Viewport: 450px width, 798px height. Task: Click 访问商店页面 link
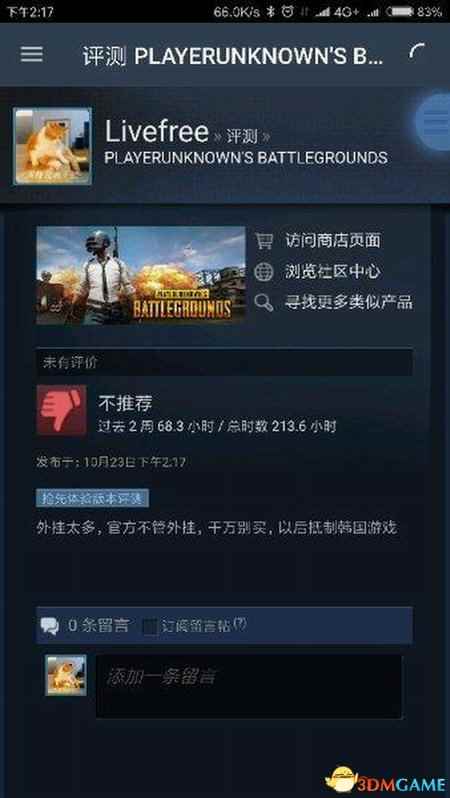[x=333, y=241]
